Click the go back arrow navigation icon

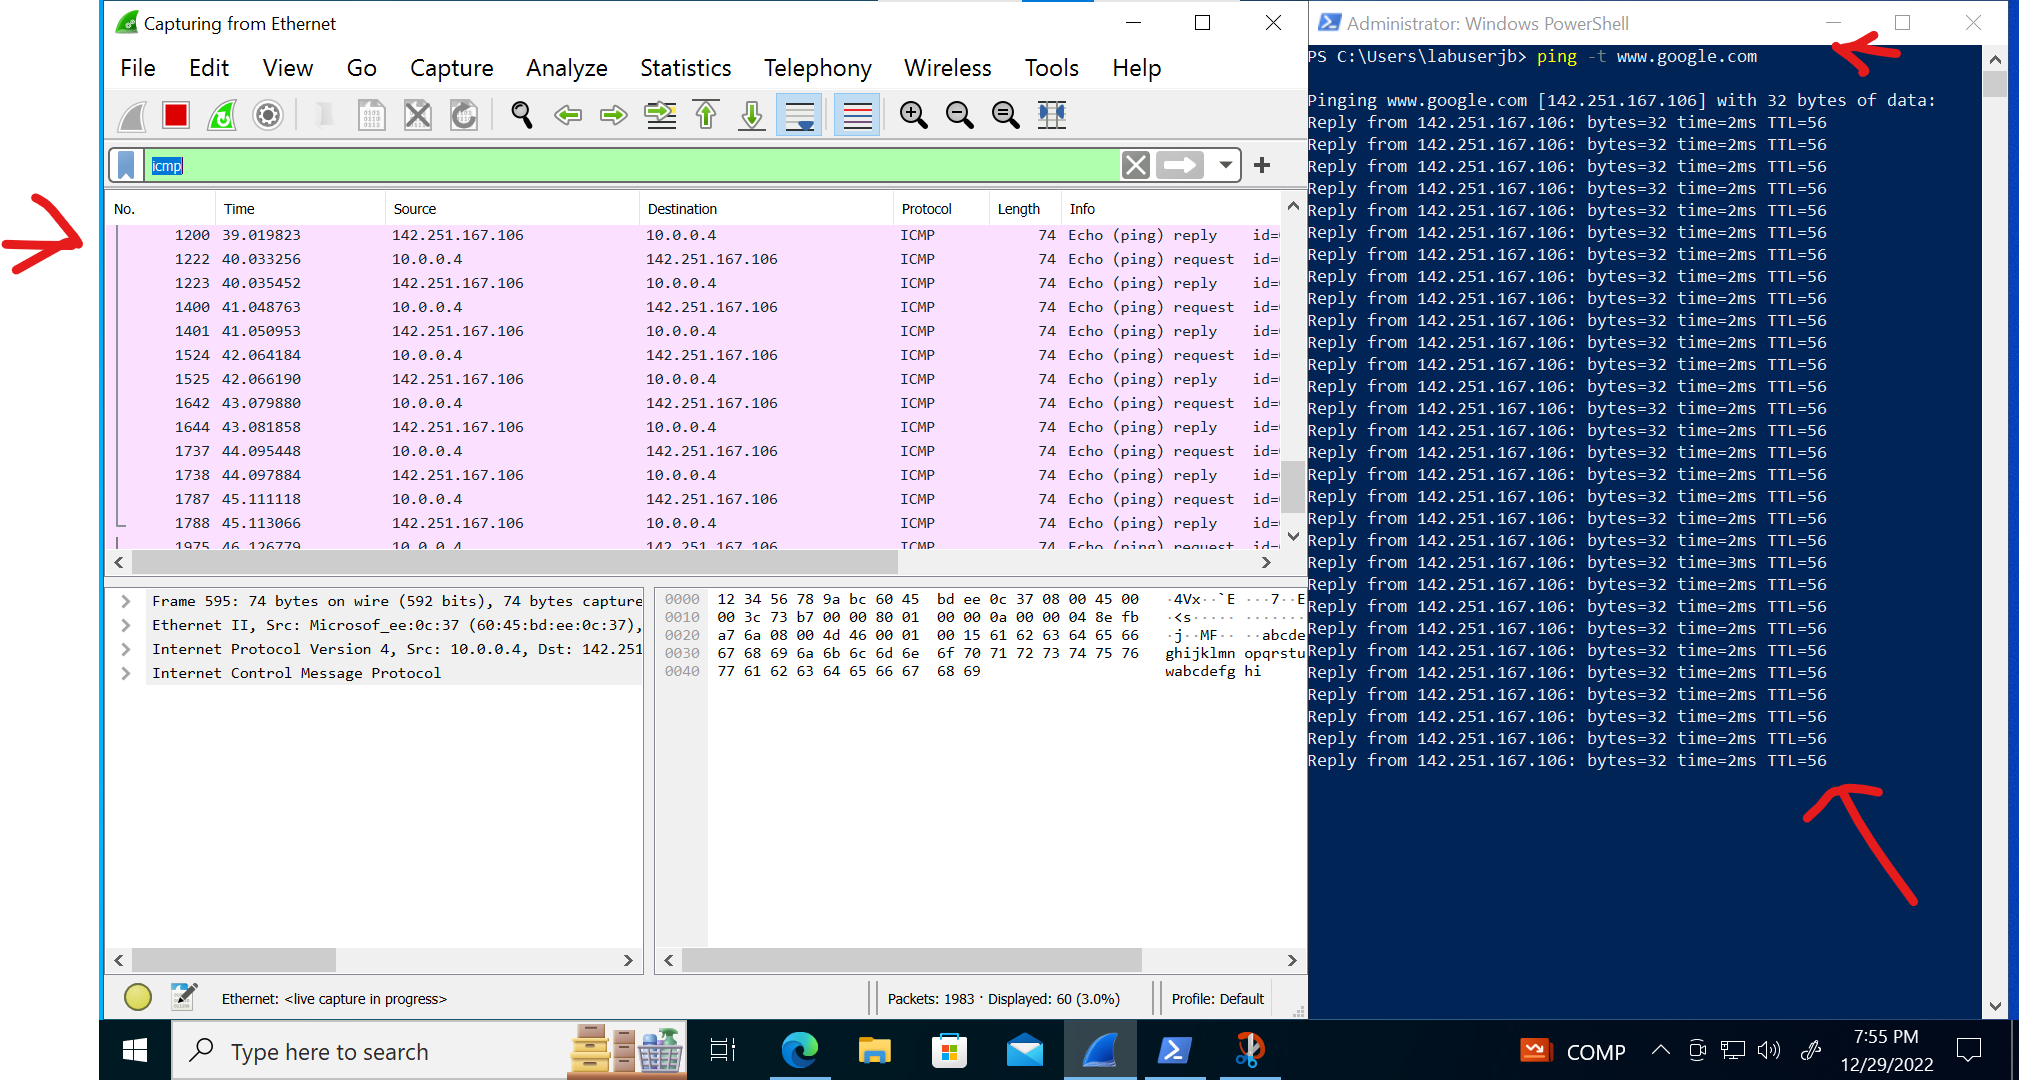coord(568,115)
